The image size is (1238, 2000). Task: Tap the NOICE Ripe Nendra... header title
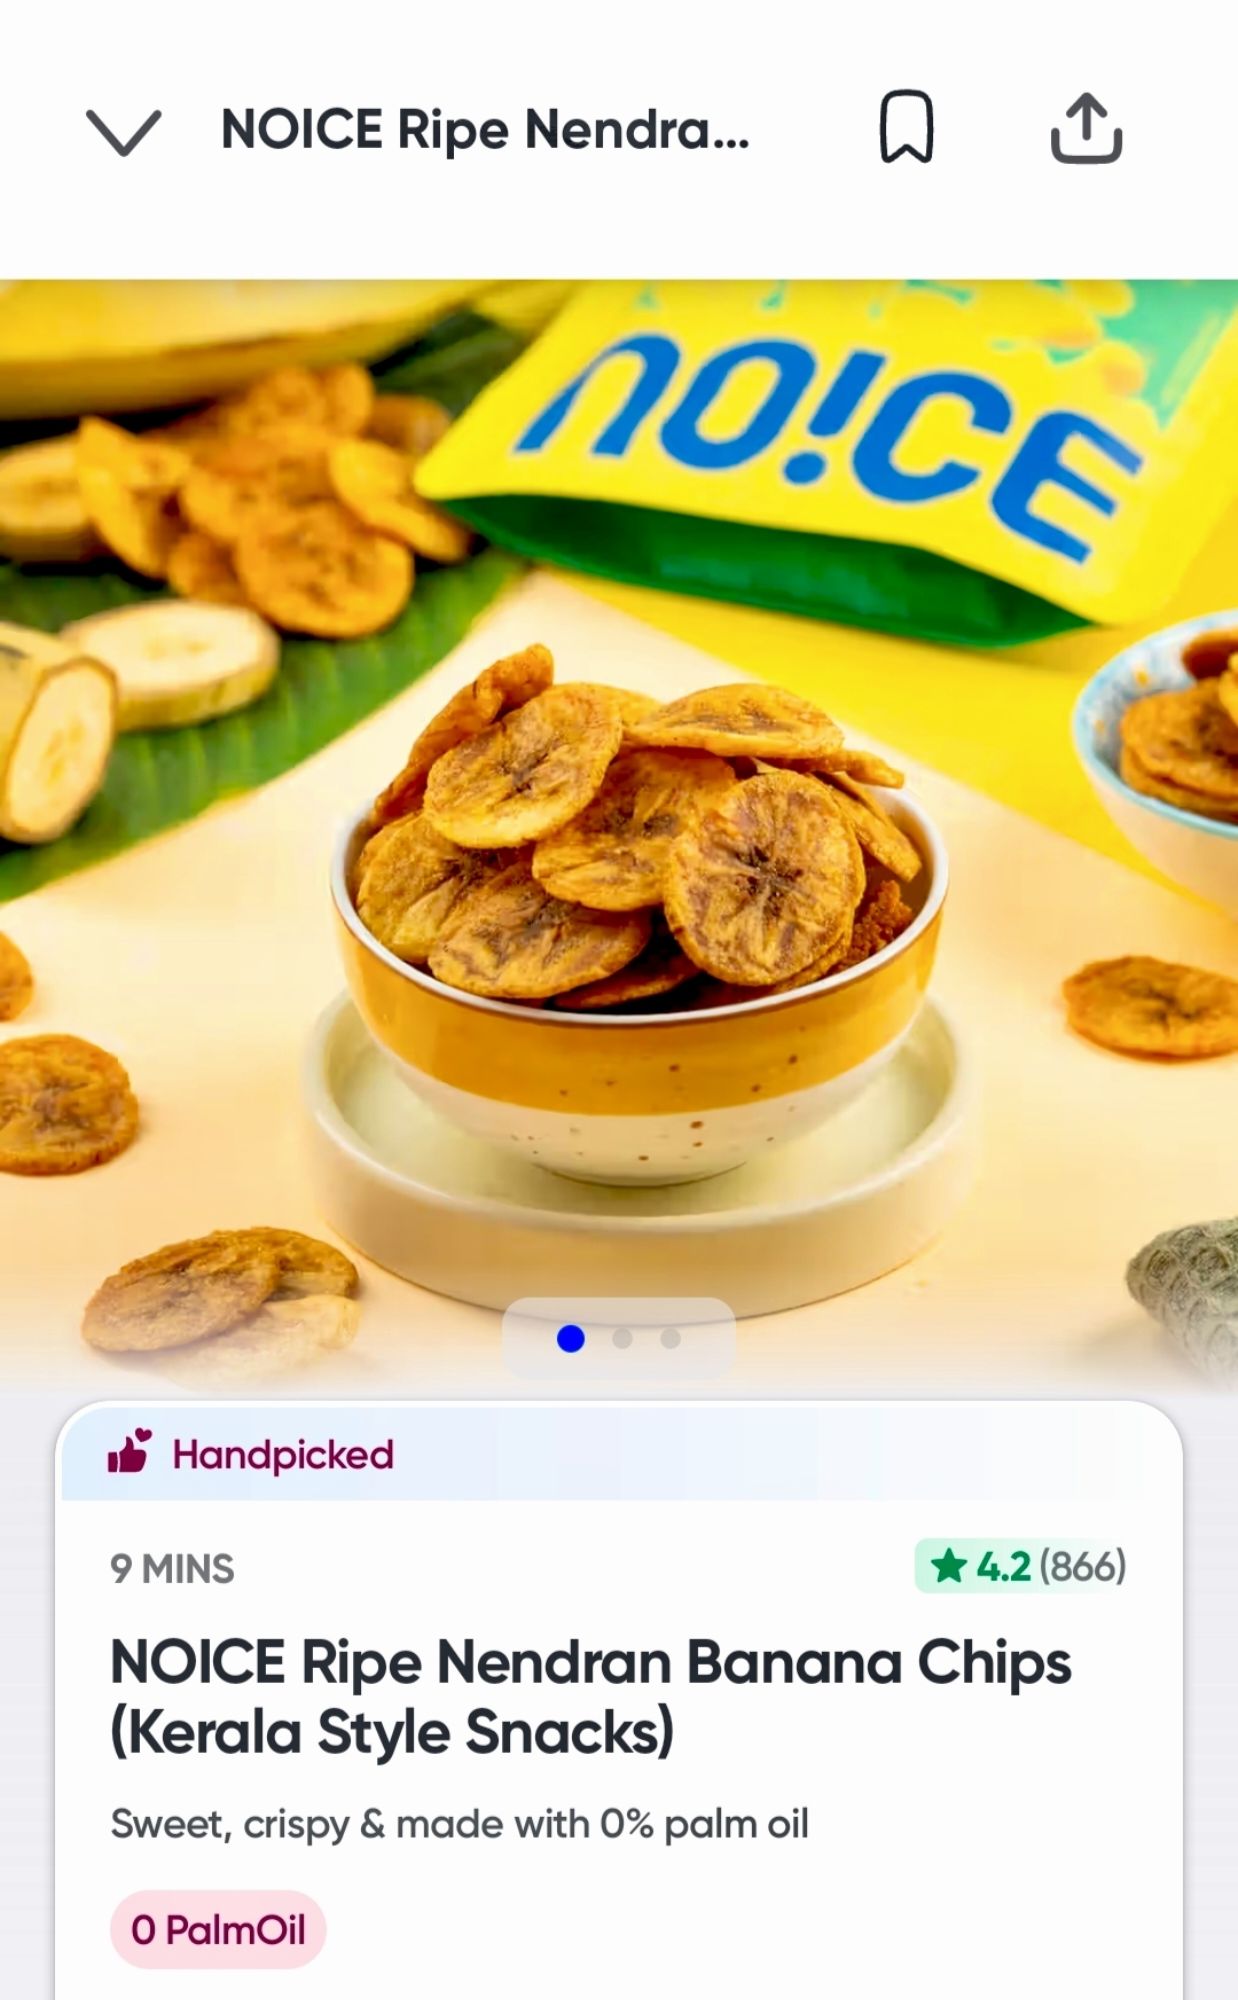point(485,130)
